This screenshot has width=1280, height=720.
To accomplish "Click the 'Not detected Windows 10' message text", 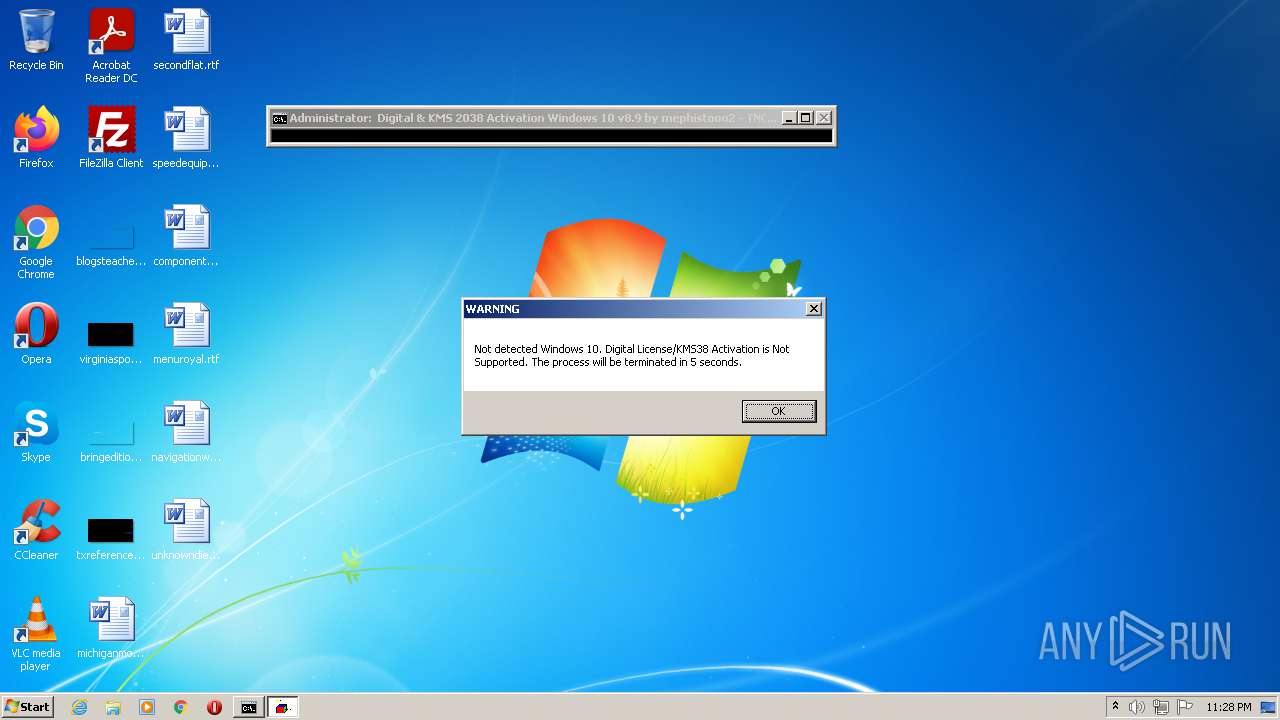I will tap(631, 355).
